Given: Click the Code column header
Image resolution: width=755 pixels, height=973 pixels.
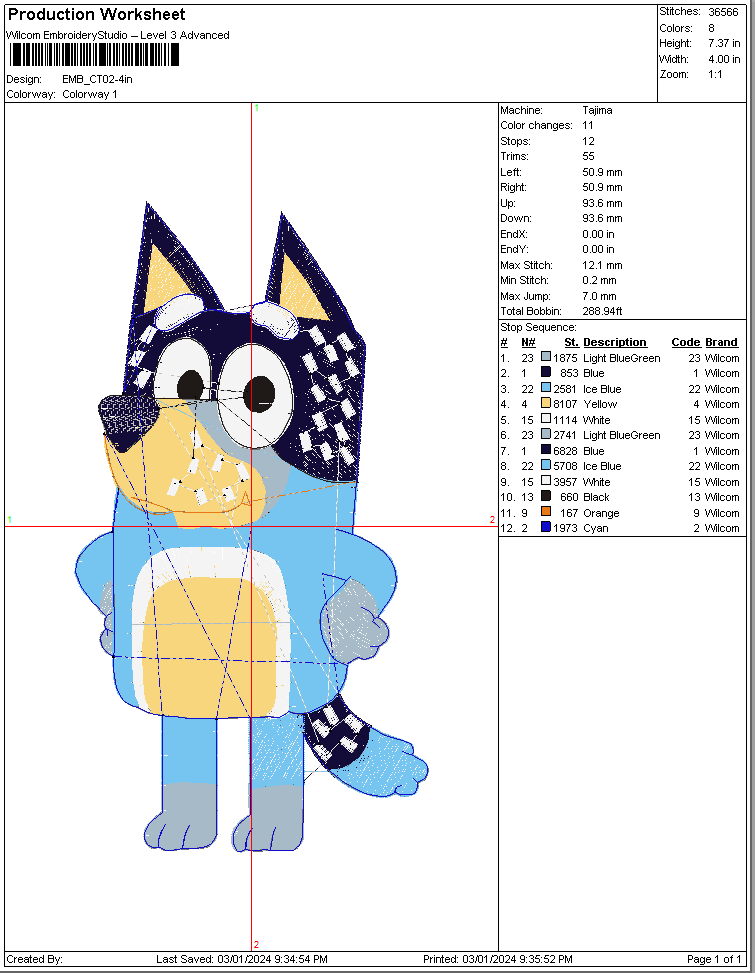Looking at the screenshot, I should 686,342.
